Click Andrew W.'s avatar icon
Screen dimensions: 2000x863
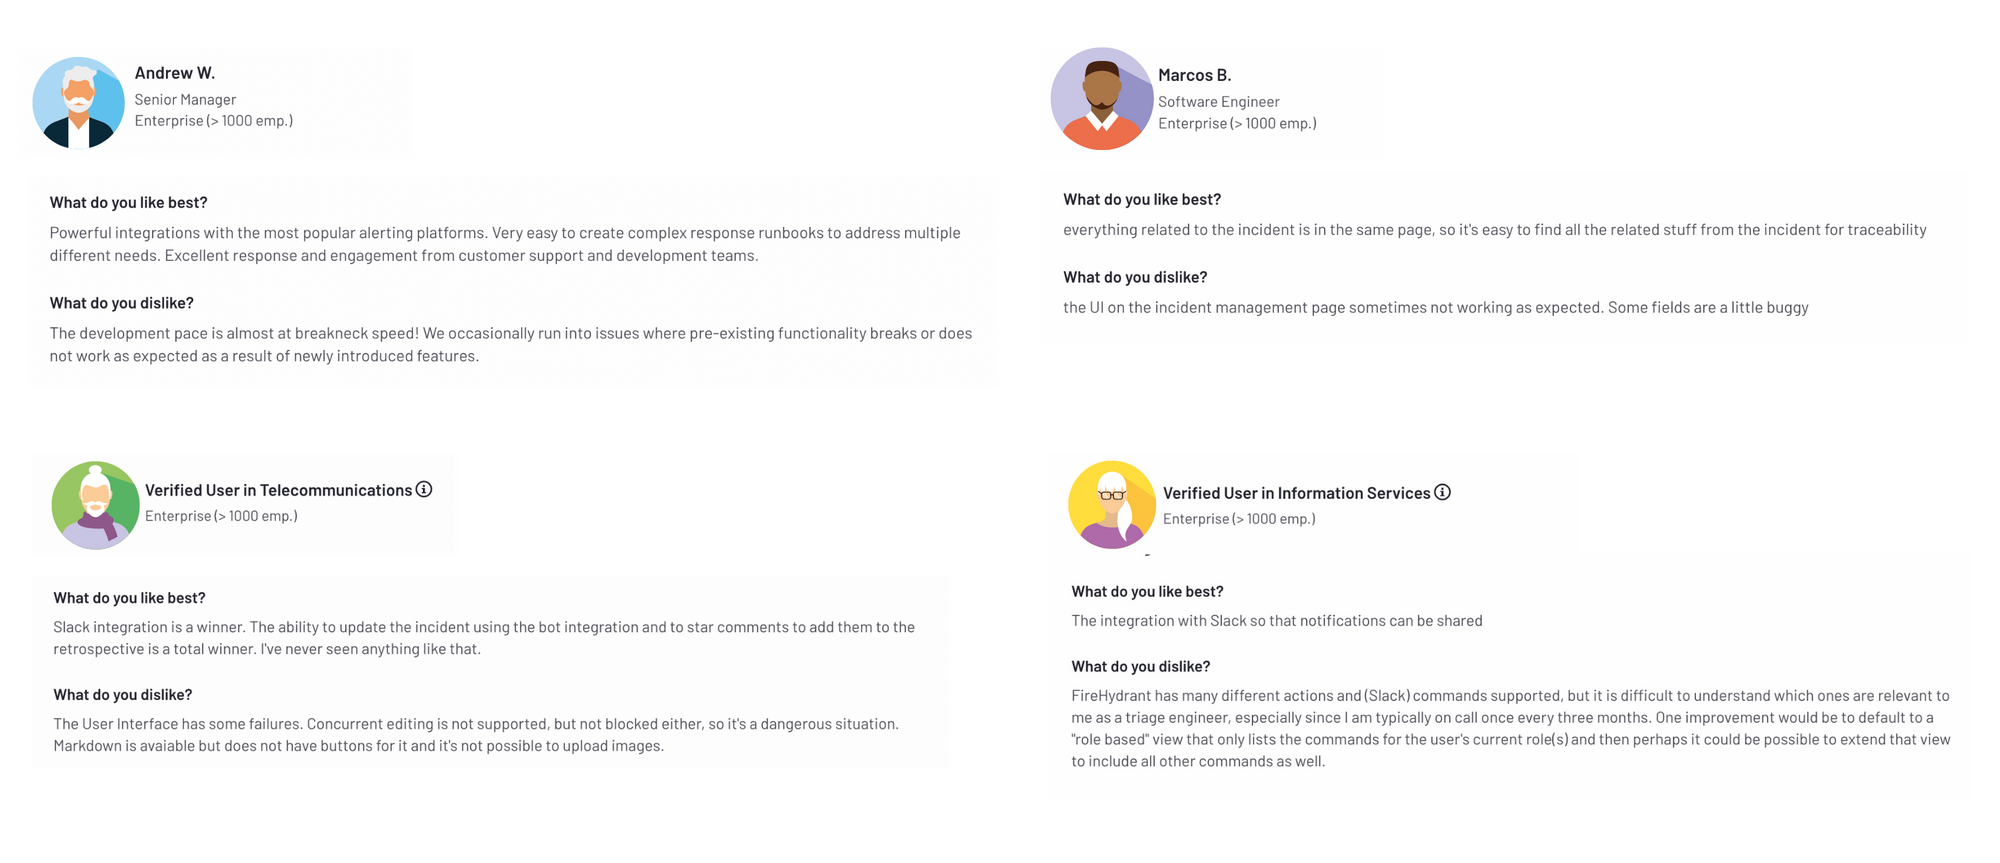click(79, 103)
